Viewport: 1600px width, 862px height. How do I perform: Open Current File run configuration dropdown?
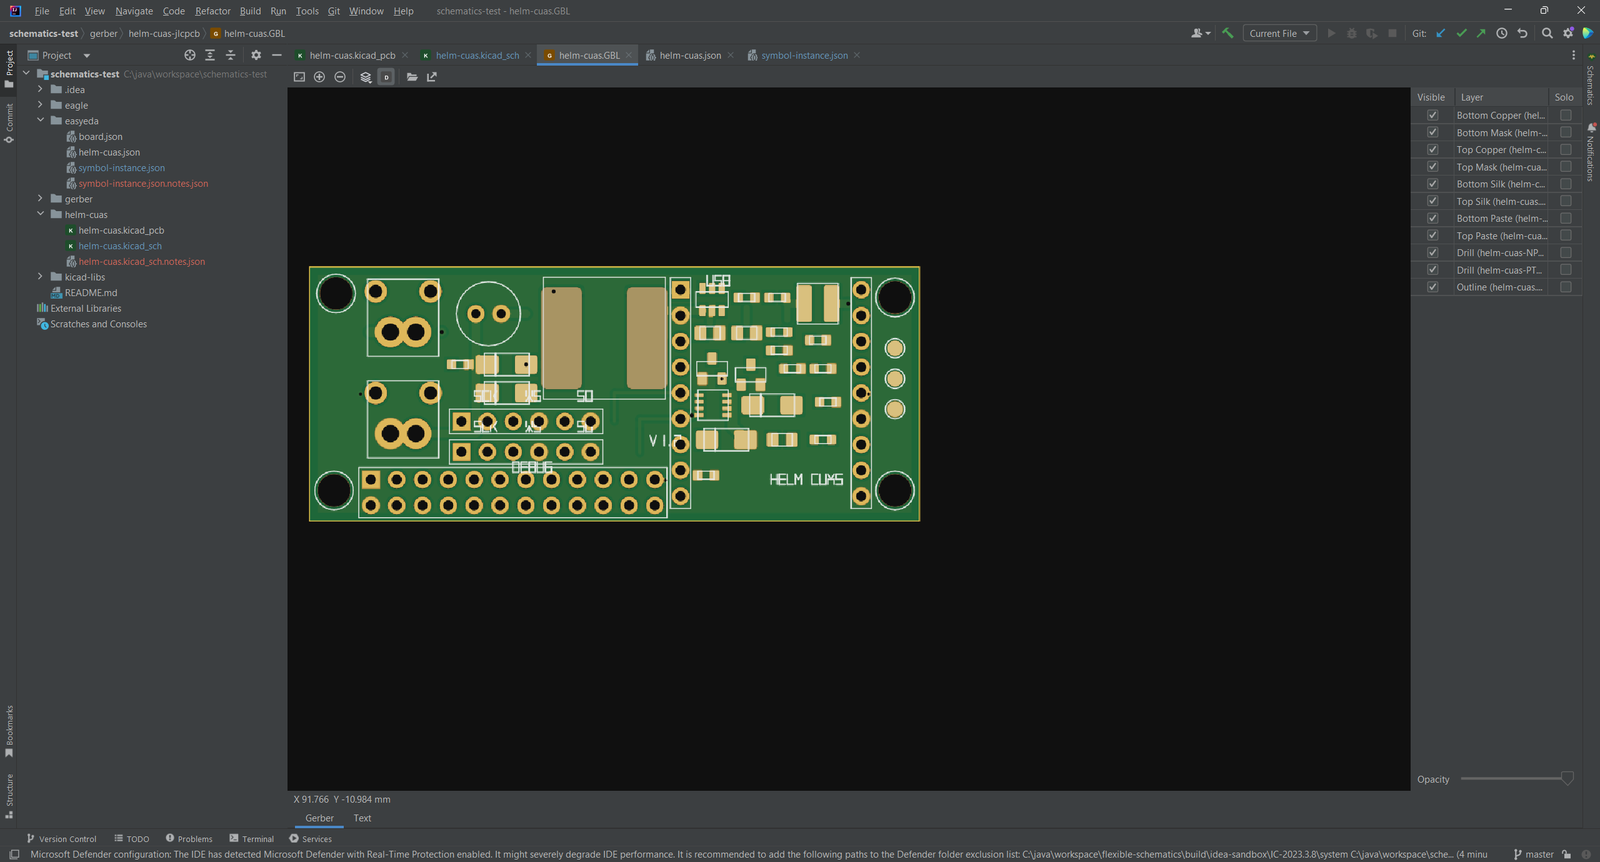1279,33
